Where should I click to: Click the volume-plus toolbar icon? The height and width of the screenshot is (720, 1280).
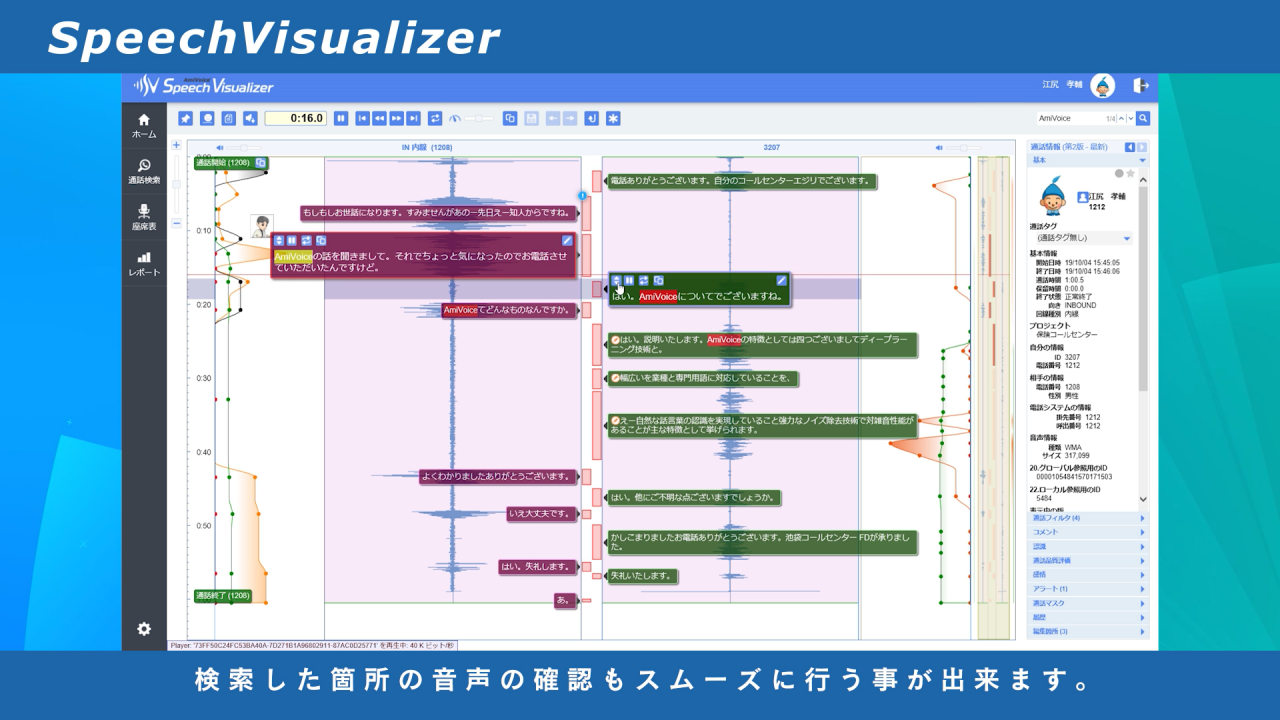pos(250,118)
